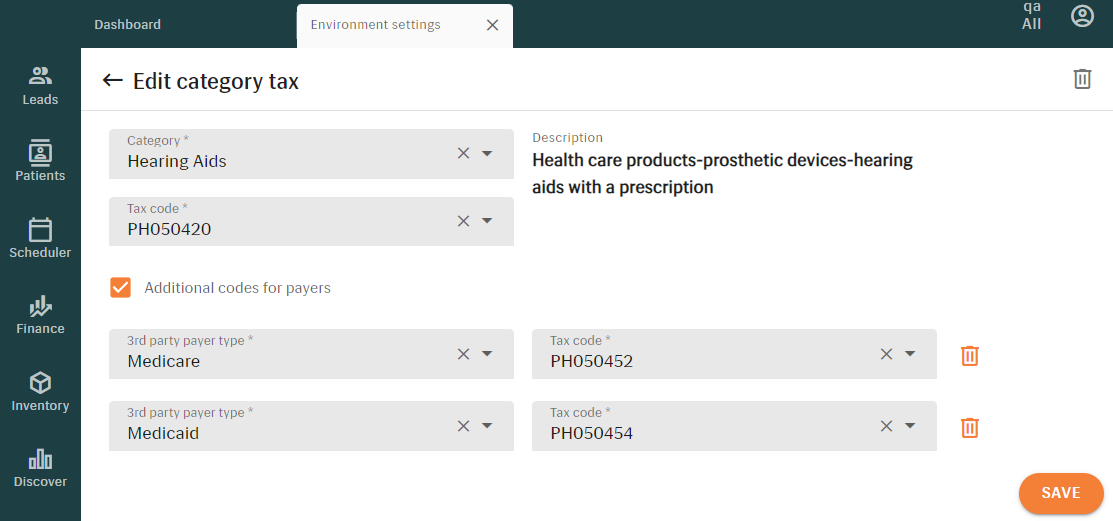The width and height of the screenshot is (1113, 521).
Task: Clear the Medicaid payer type value
Action: coord(464,425)
